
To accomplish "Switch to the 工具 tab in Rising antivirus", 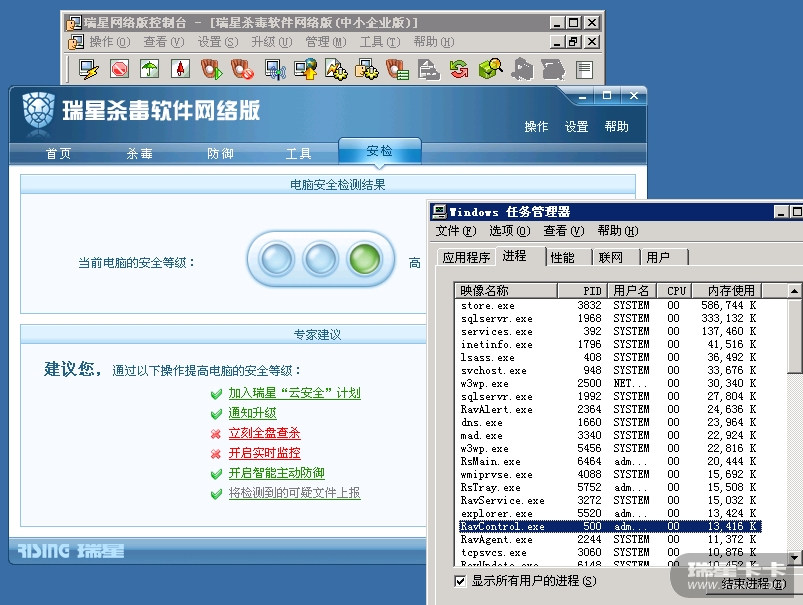I will (x=299, y=154).
